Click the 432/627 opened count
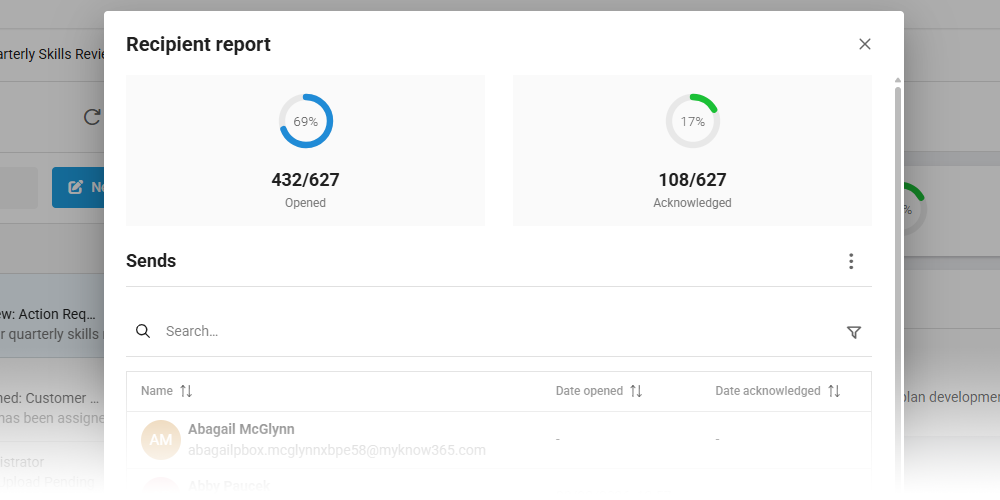This screenshot has width=1000, height=500. tap(305, 180)
